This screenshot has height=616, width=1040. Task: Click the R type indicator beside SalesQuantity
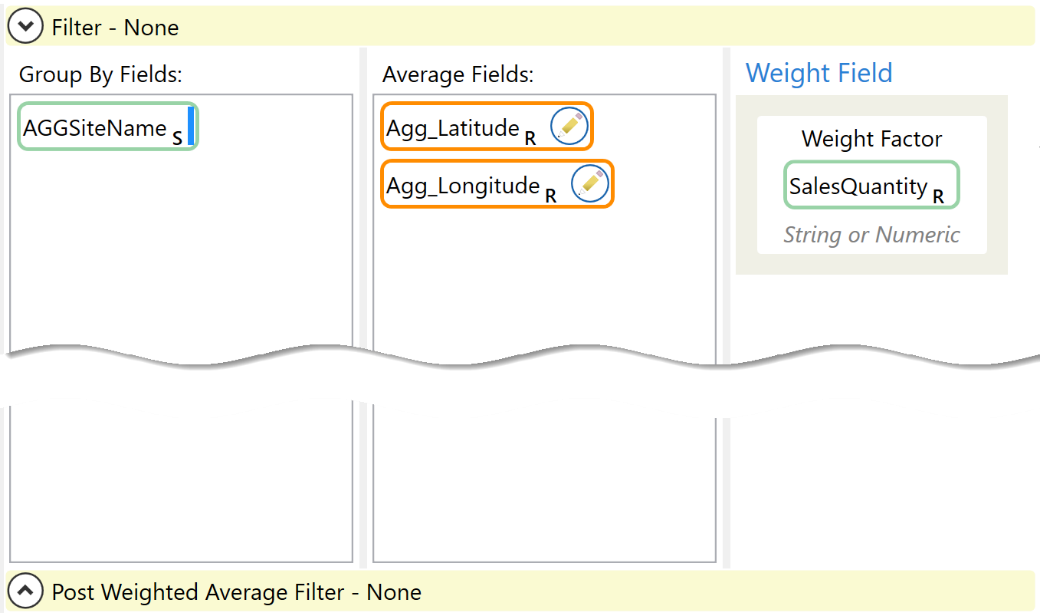pyautogui.click(x=938, y=196)
